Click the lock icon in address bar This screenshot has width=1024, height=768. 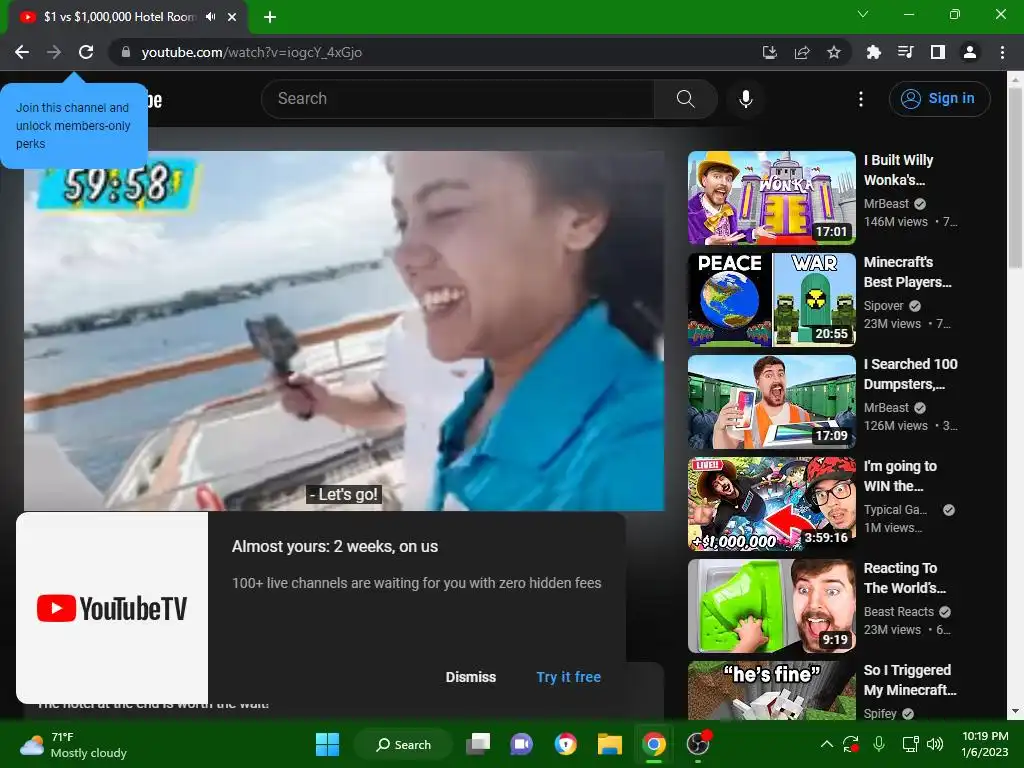tap(126, 52)
